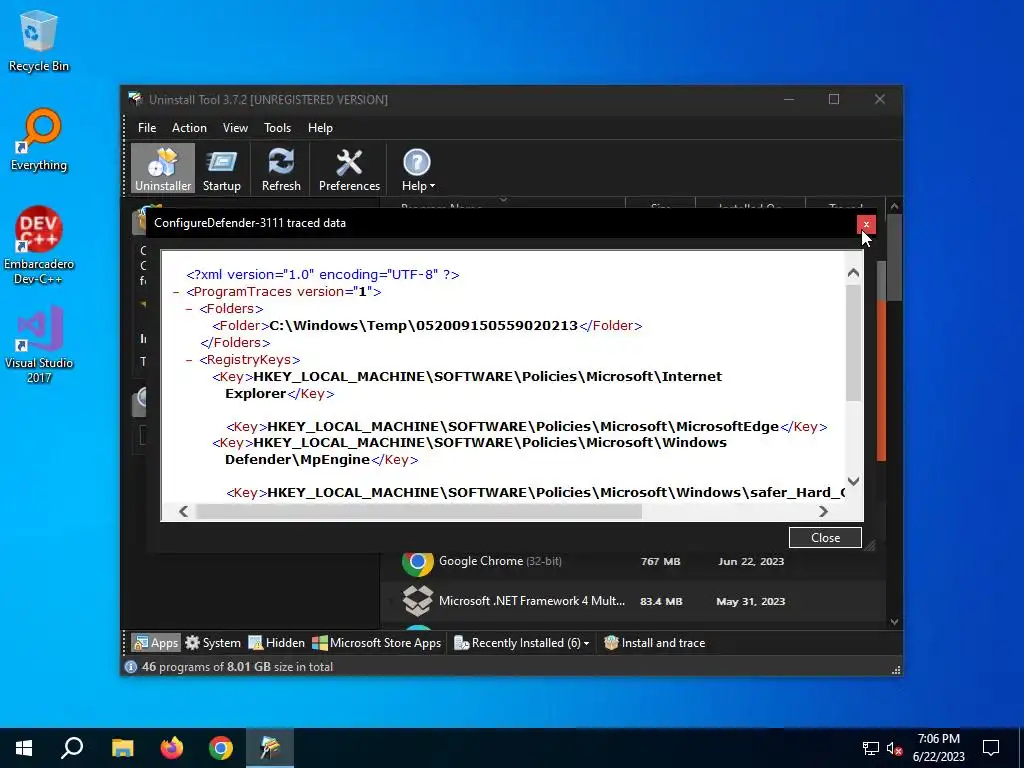This screenshot has height=768, width=1024.
Task: Open the View menu
Action: tap(235, 128)
